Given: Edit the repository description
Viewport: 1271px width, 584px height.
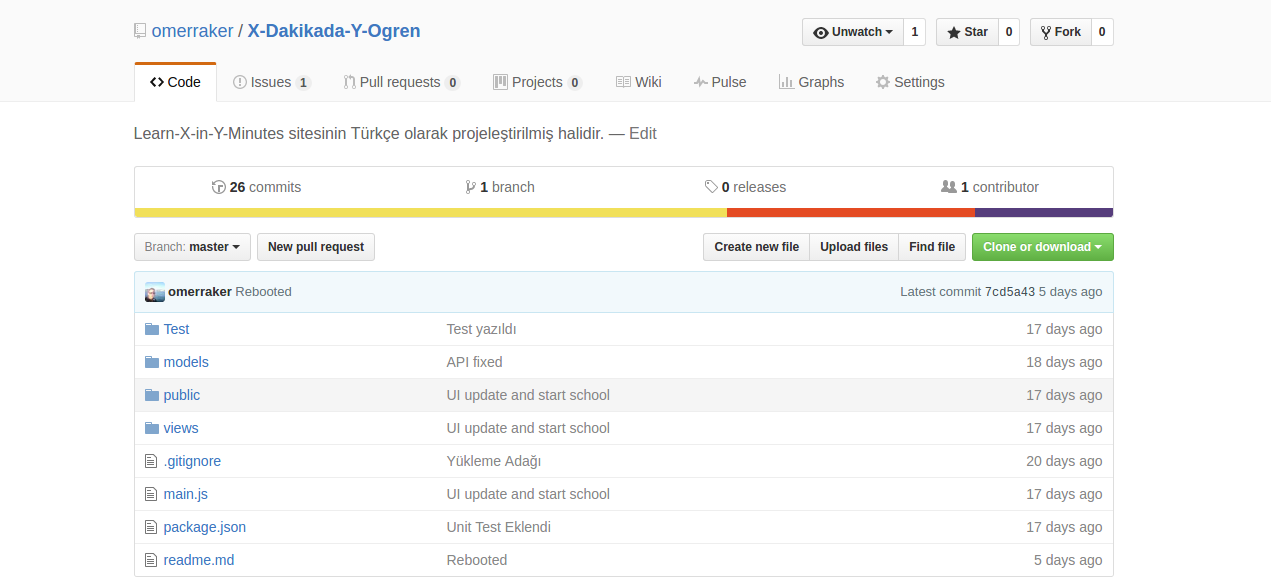Looking at the screenshot, I should click(642, 133).
